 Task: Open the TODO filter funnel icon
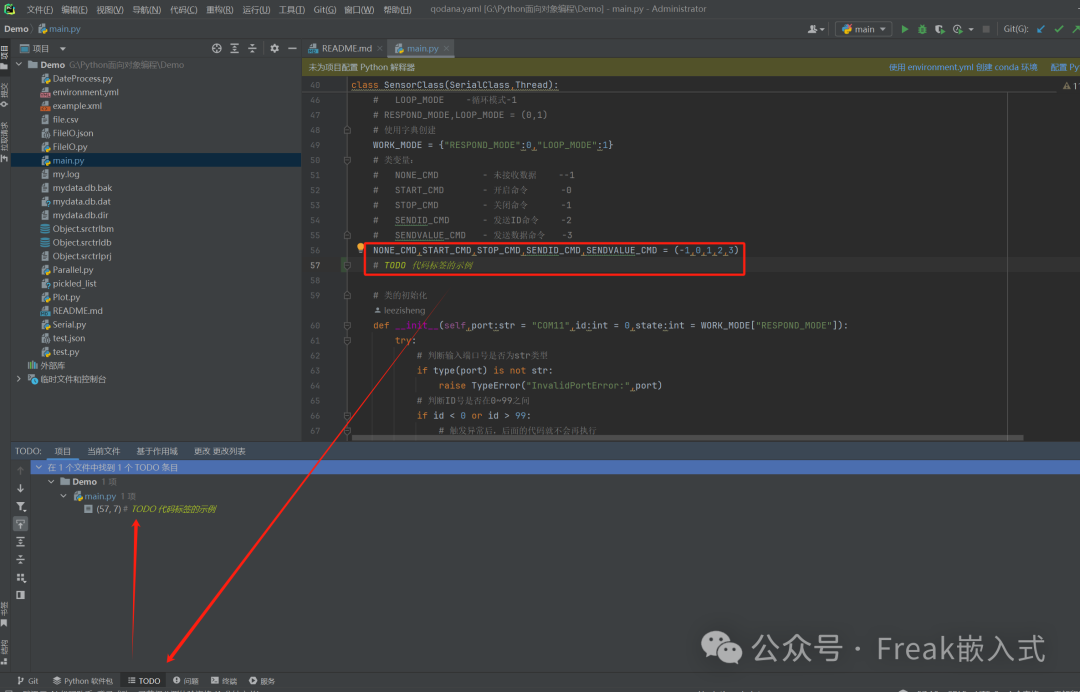coord(20,506)
